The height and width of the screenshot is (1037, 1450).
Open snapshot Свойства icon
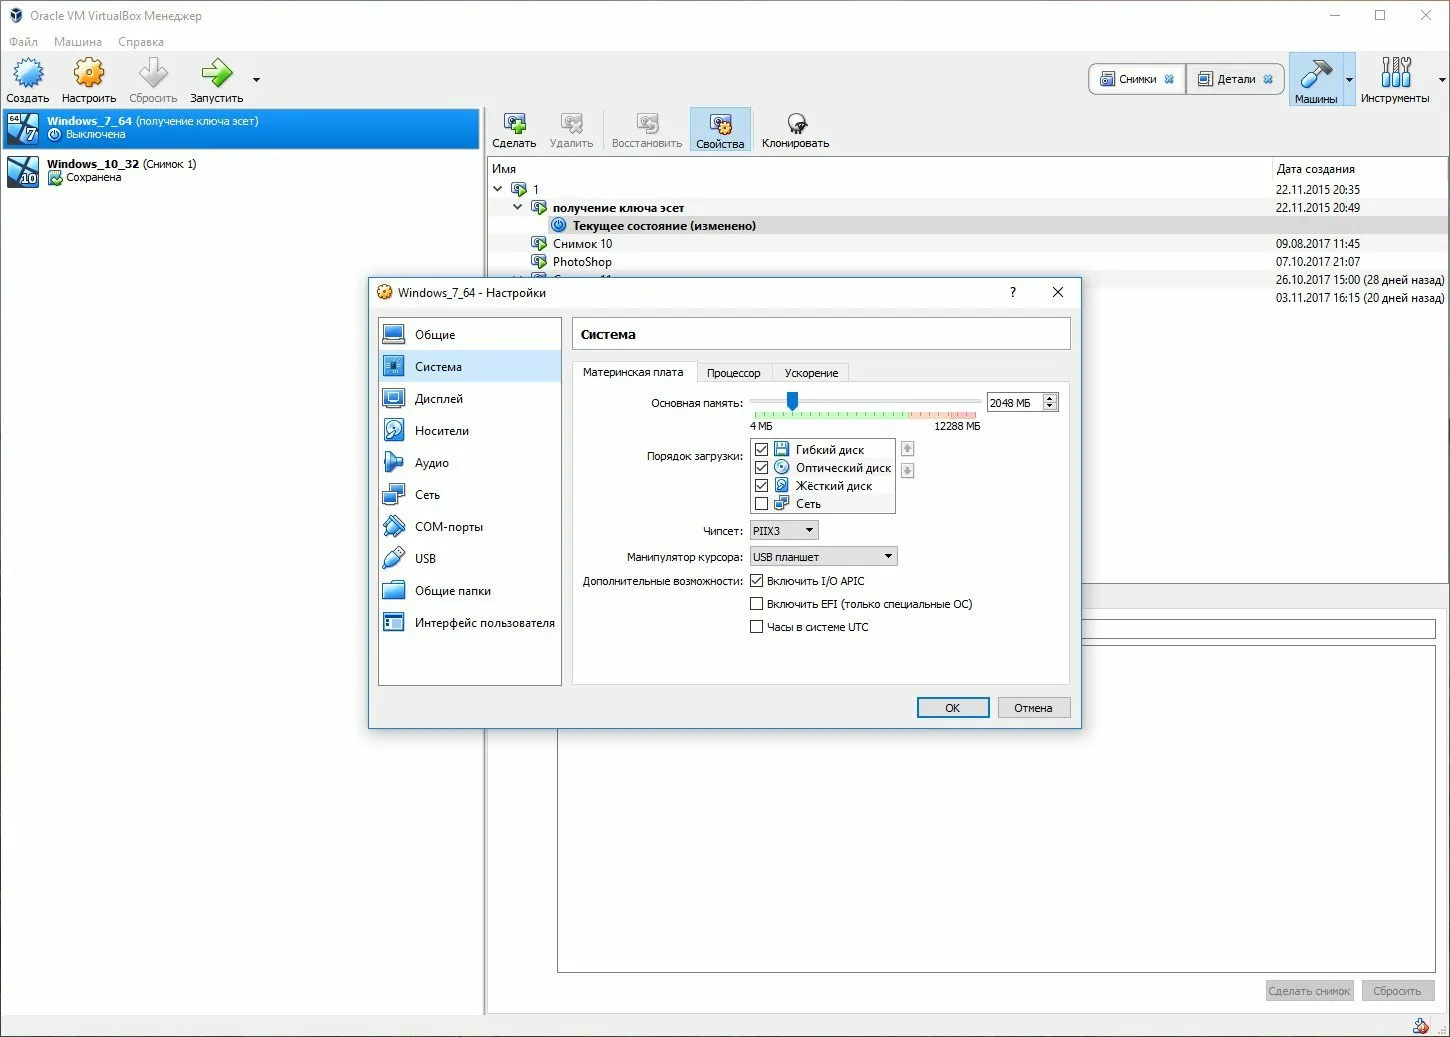[x=720, y=125]
